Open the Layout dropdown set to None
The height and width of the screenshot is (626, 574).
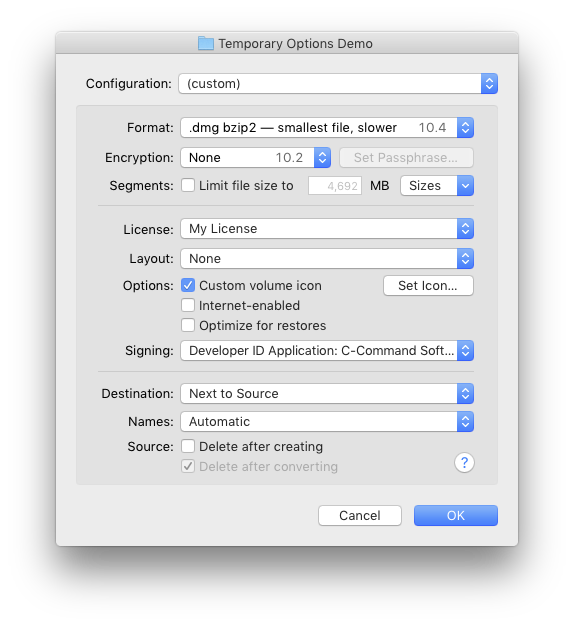click(x=327, y=259)
